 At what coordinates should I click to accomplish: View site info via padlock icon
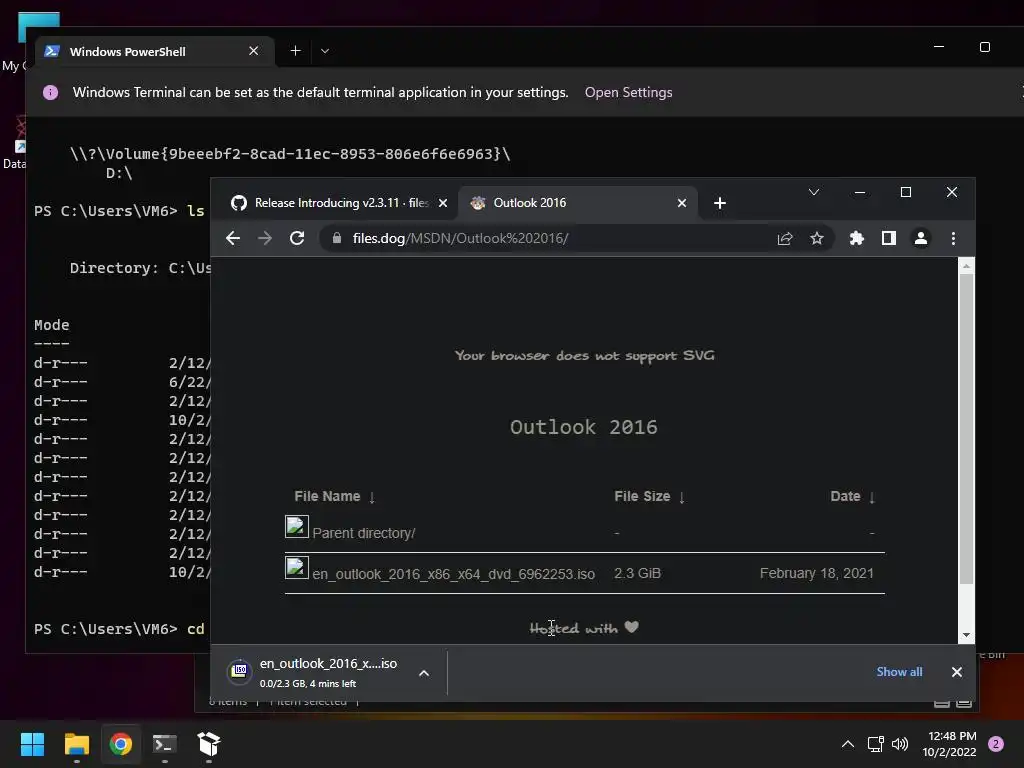tap(337, 238)
